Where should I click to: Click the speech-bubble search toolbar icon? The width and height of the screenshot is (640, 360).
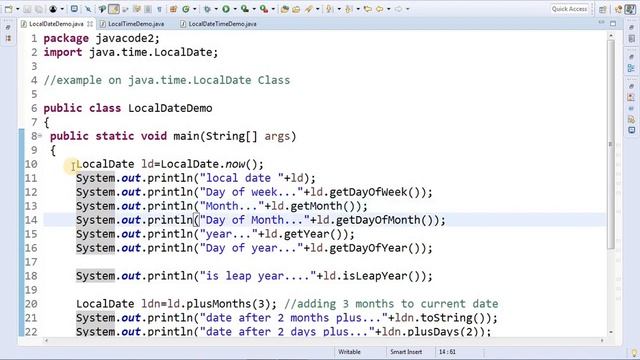pos(102,9)
